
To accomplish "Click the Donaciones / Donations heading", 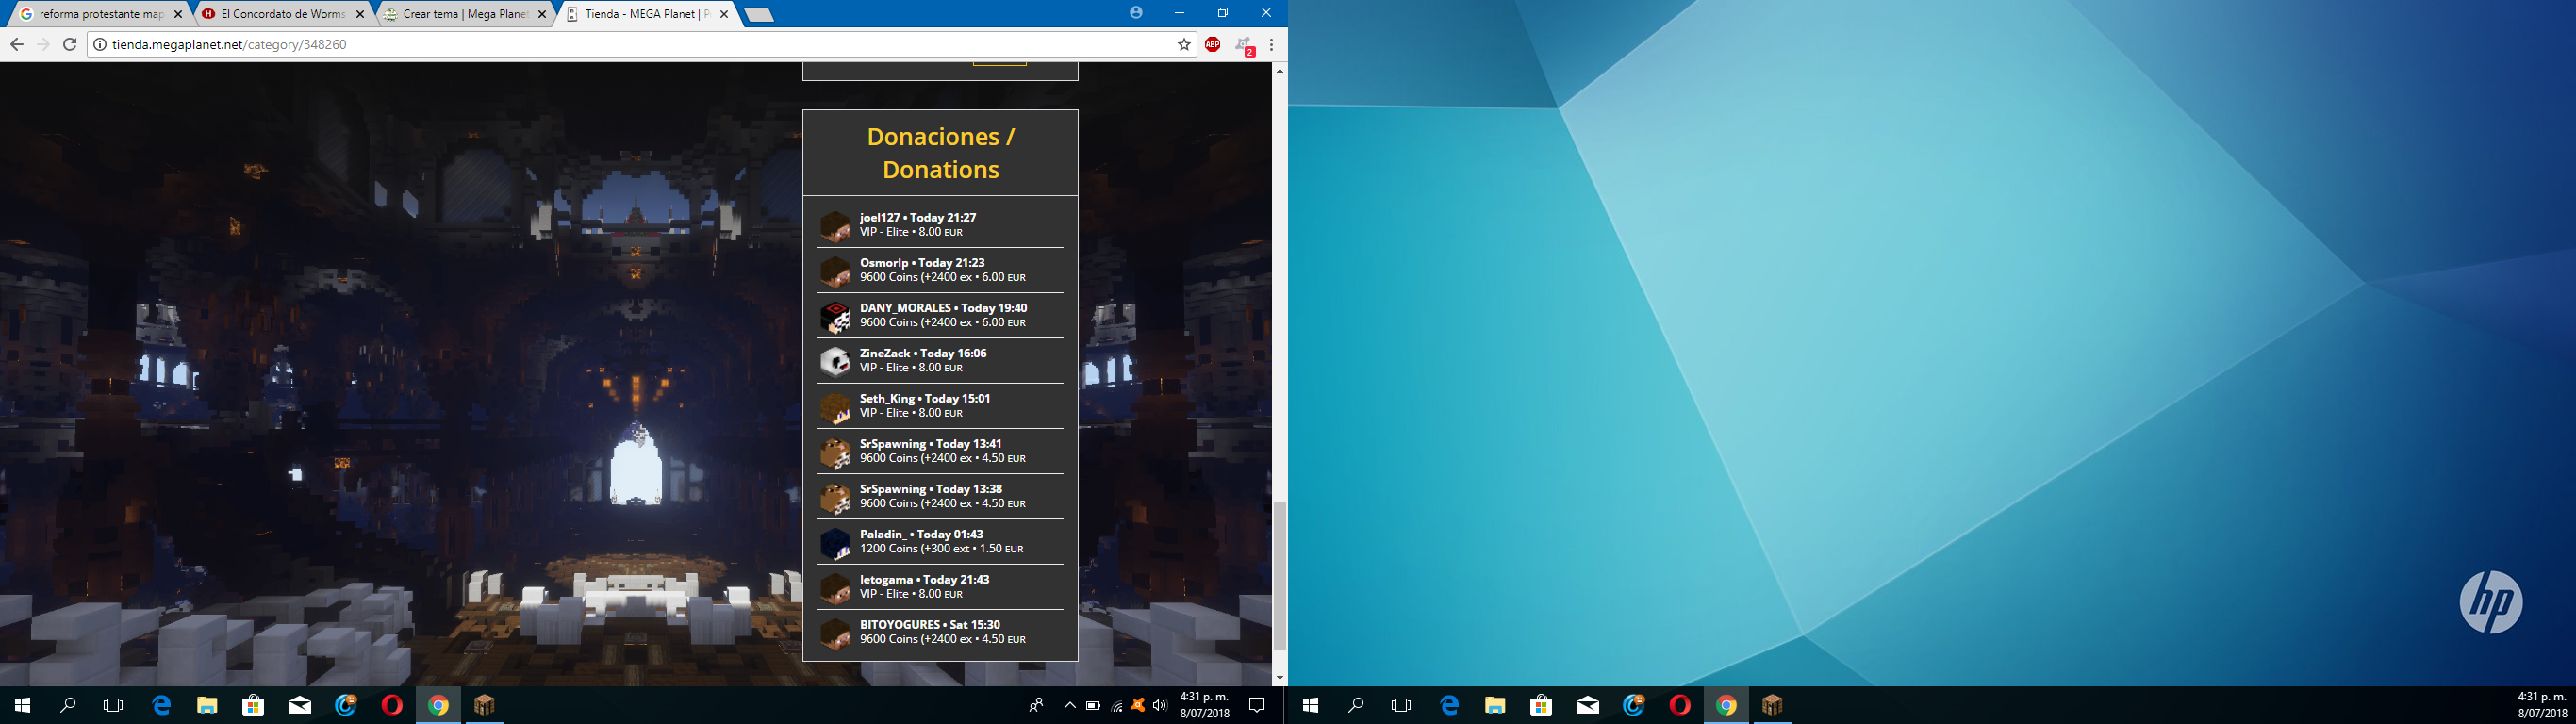I will [940, 153].
